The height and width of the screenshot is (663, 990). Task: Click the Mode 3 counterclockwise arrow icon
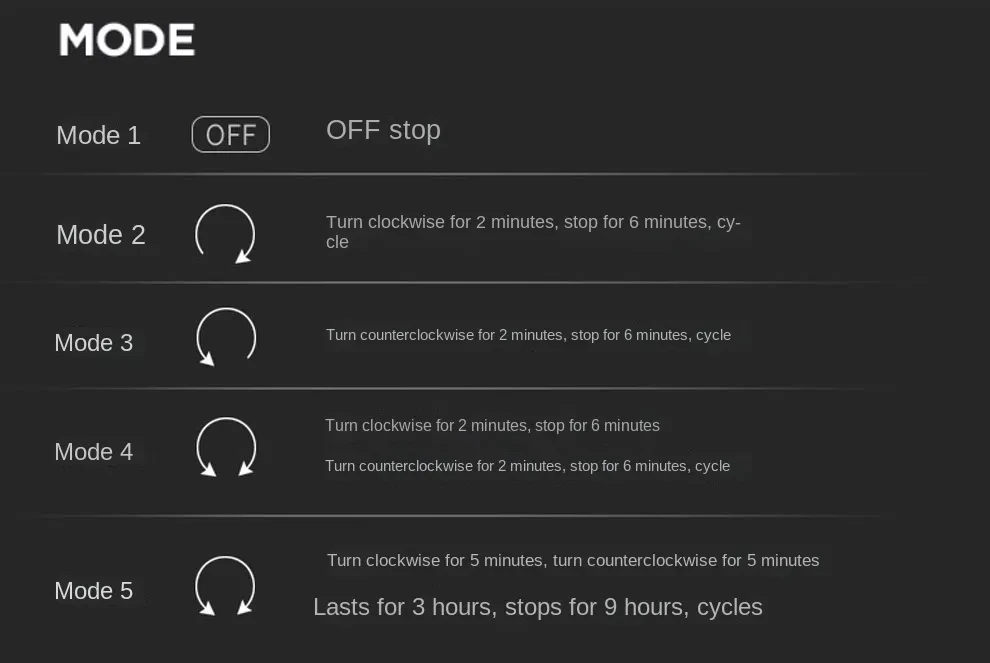pos(226,337)
